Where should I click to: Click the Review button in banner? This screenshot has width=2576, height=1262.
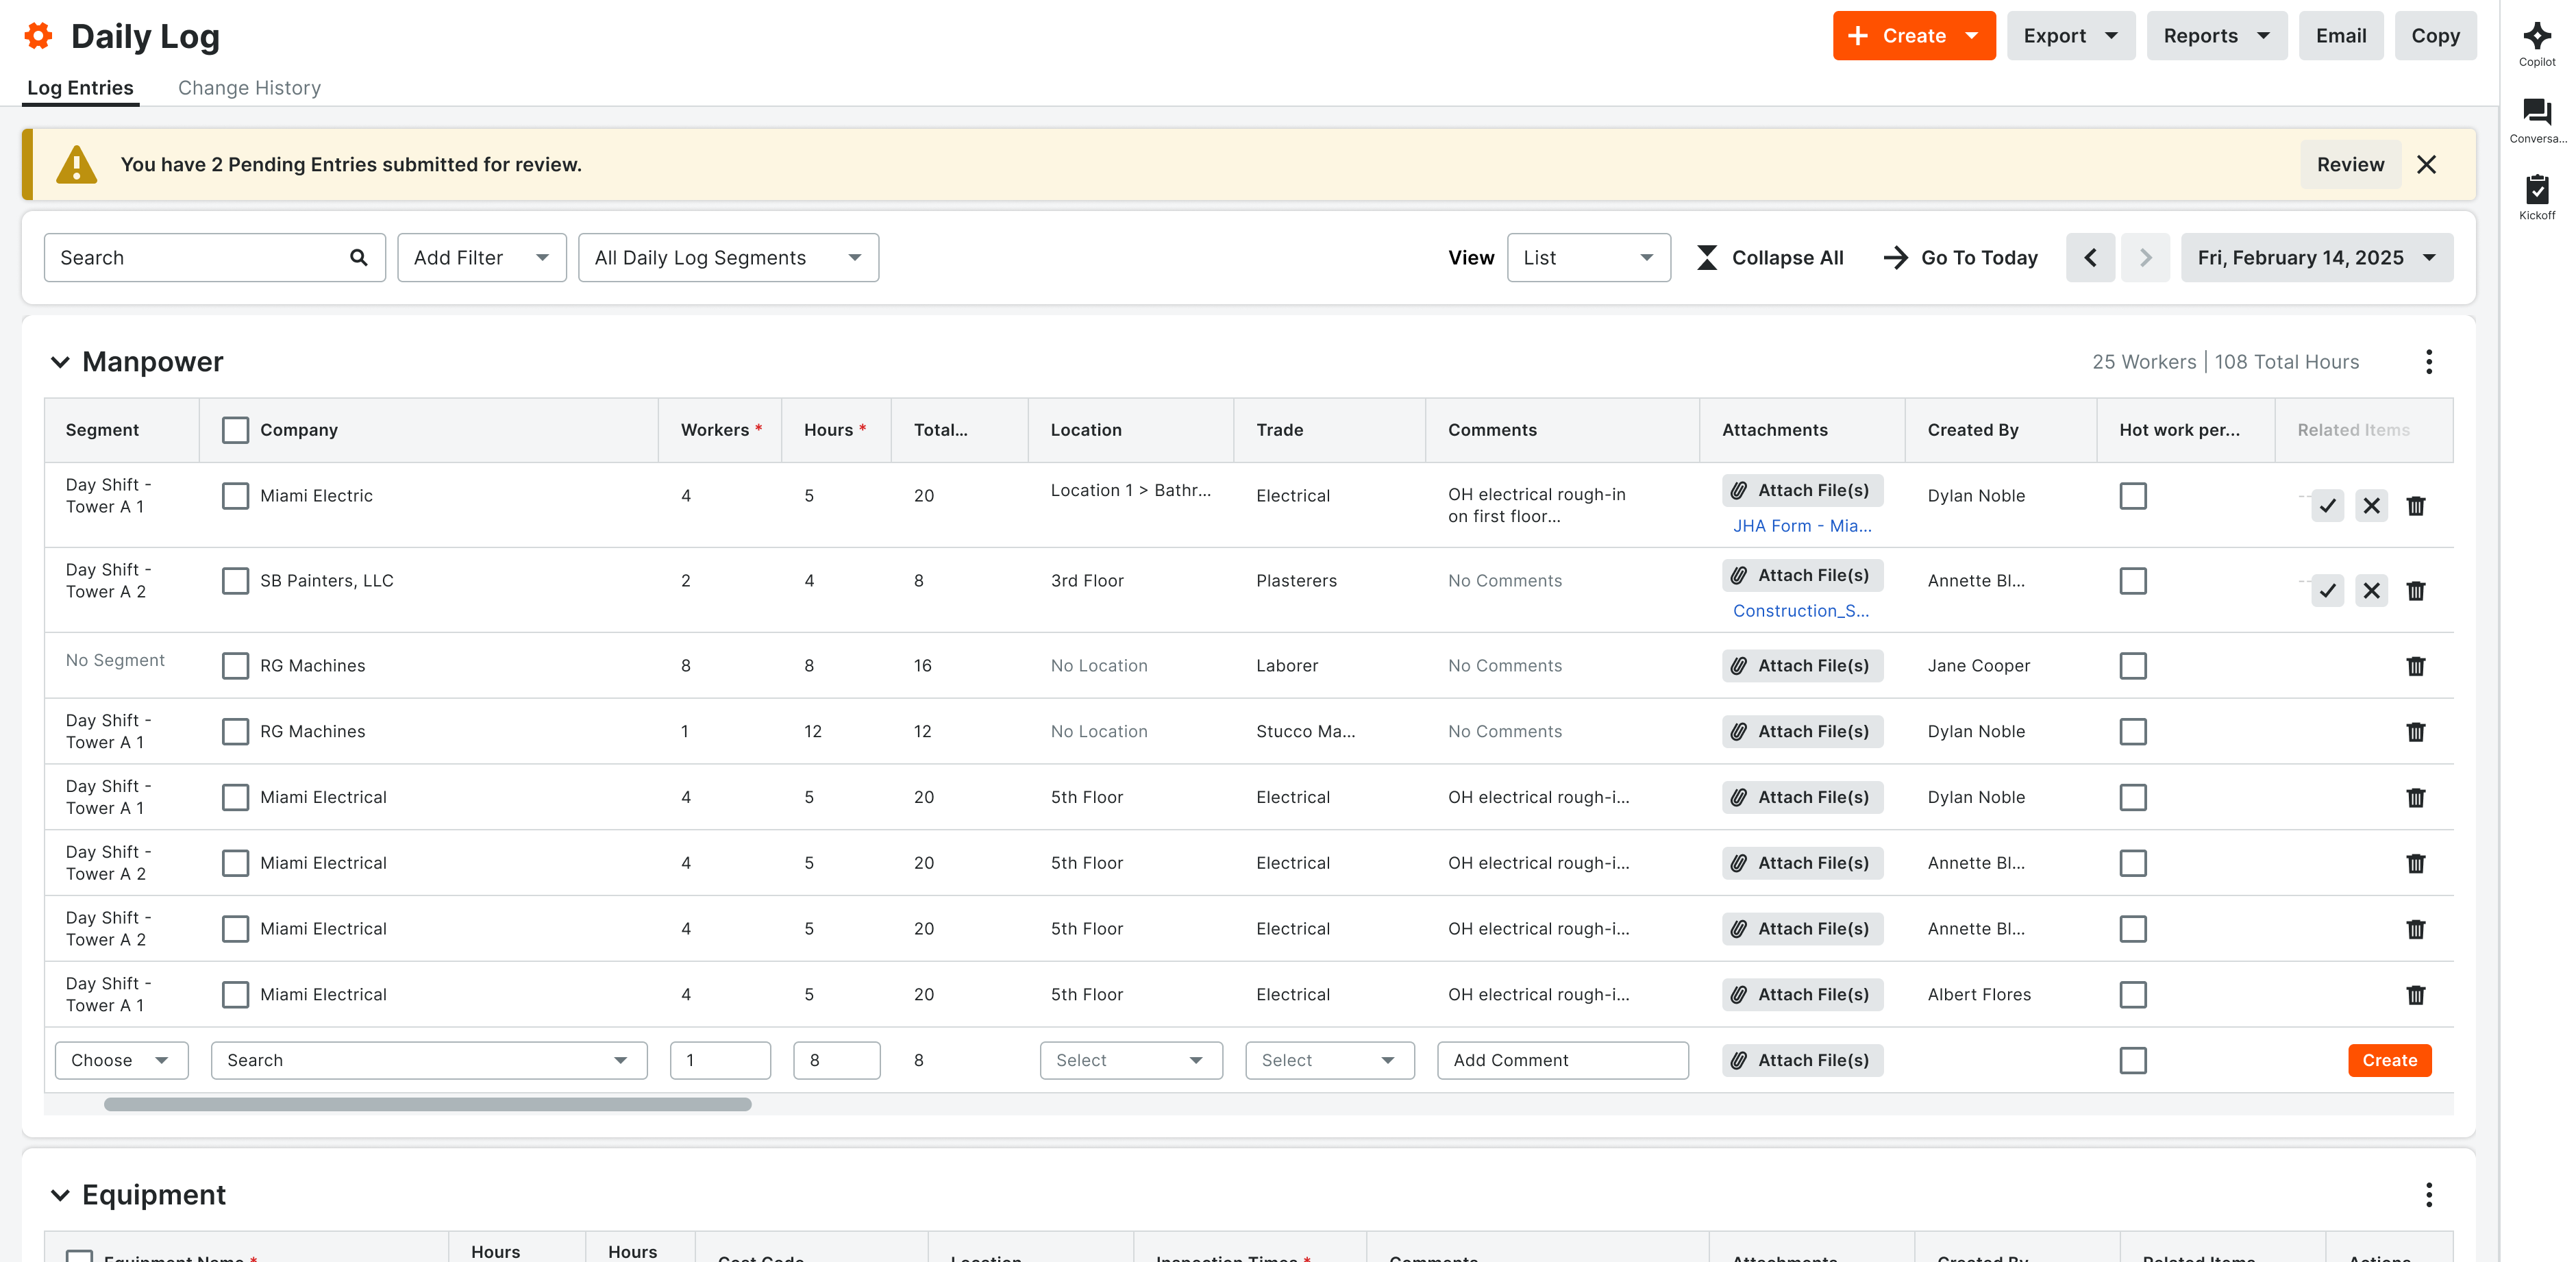click(2350, 165)
